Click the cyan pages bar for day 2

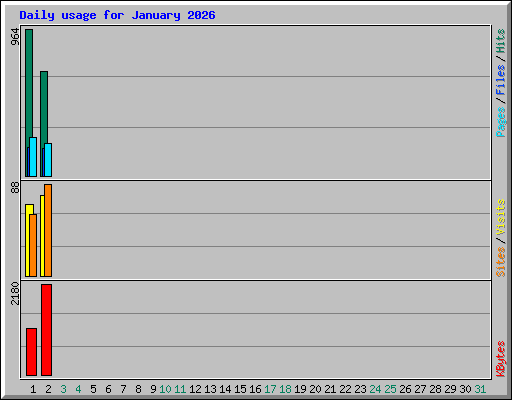pos(48,160)
